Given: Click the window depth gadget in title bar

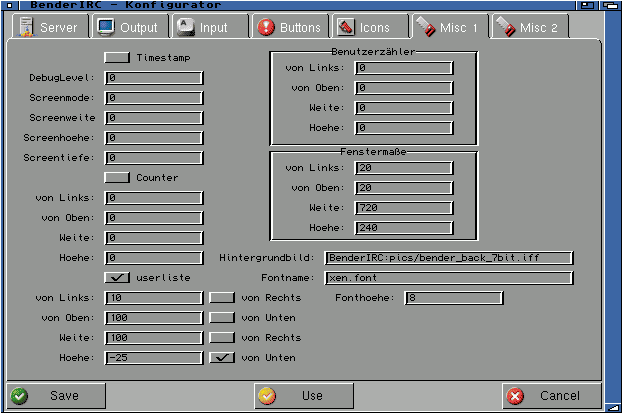Looking at the screenshot, I should (x=609, y=5).
